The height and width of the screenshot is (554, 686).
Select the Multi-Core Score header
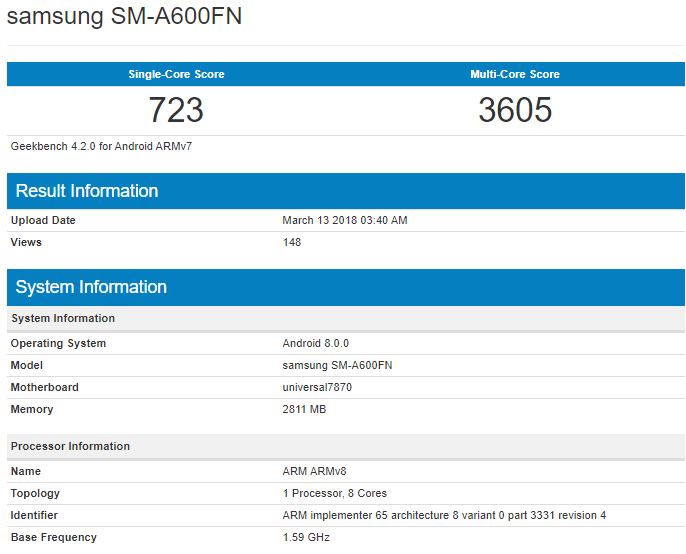tap(515, 74)
